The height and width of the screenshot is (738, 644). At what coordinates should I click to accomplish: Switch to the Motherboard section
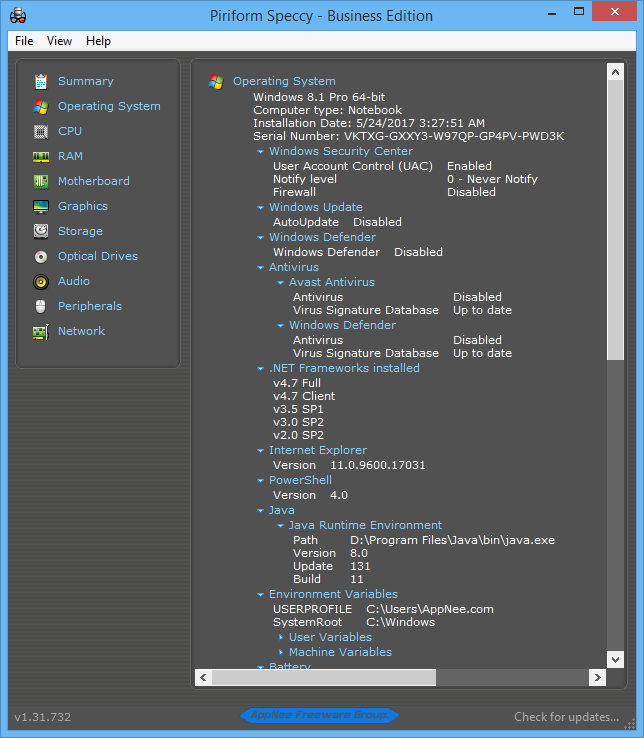pyautogui.click(x=94, y=181)
